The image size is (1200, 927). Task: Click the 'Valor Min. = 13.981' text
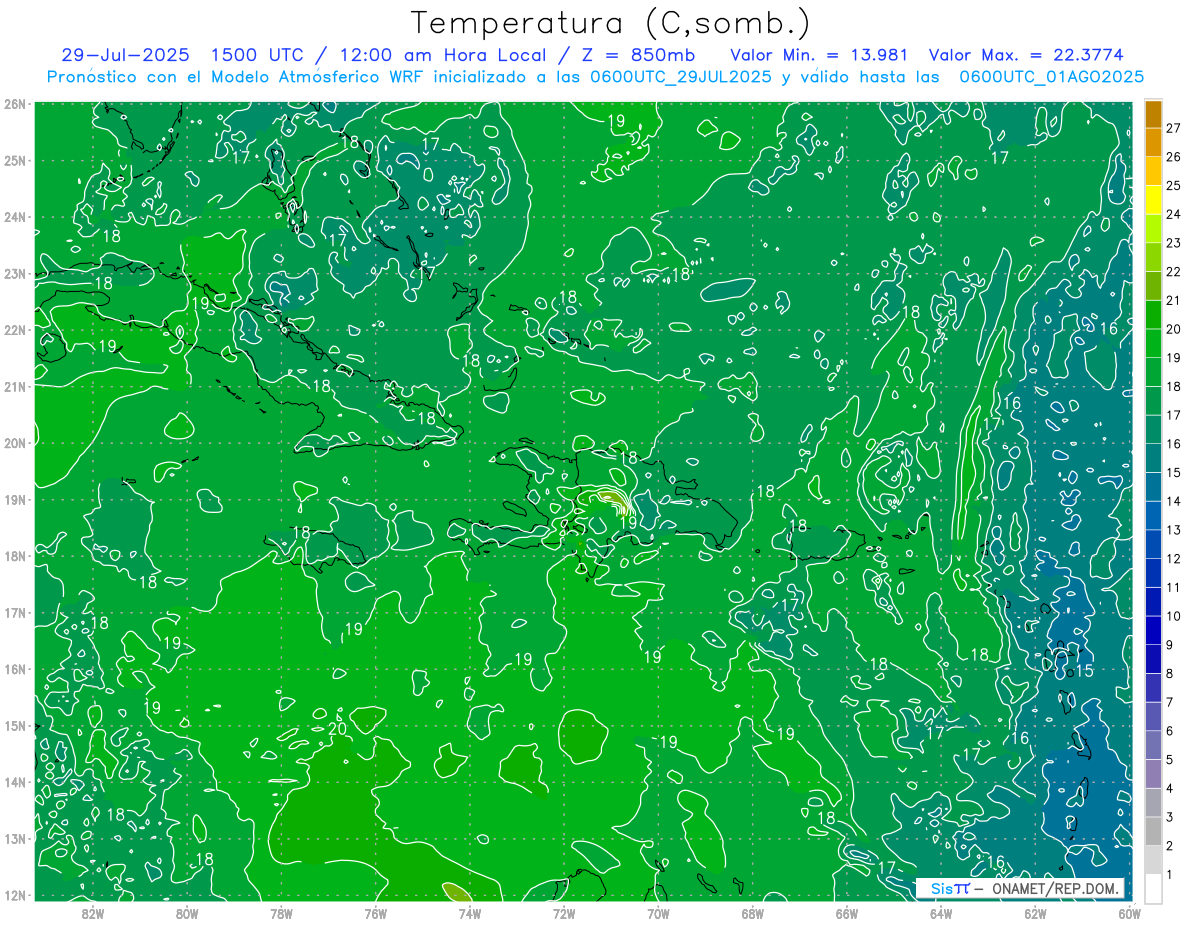819,55
